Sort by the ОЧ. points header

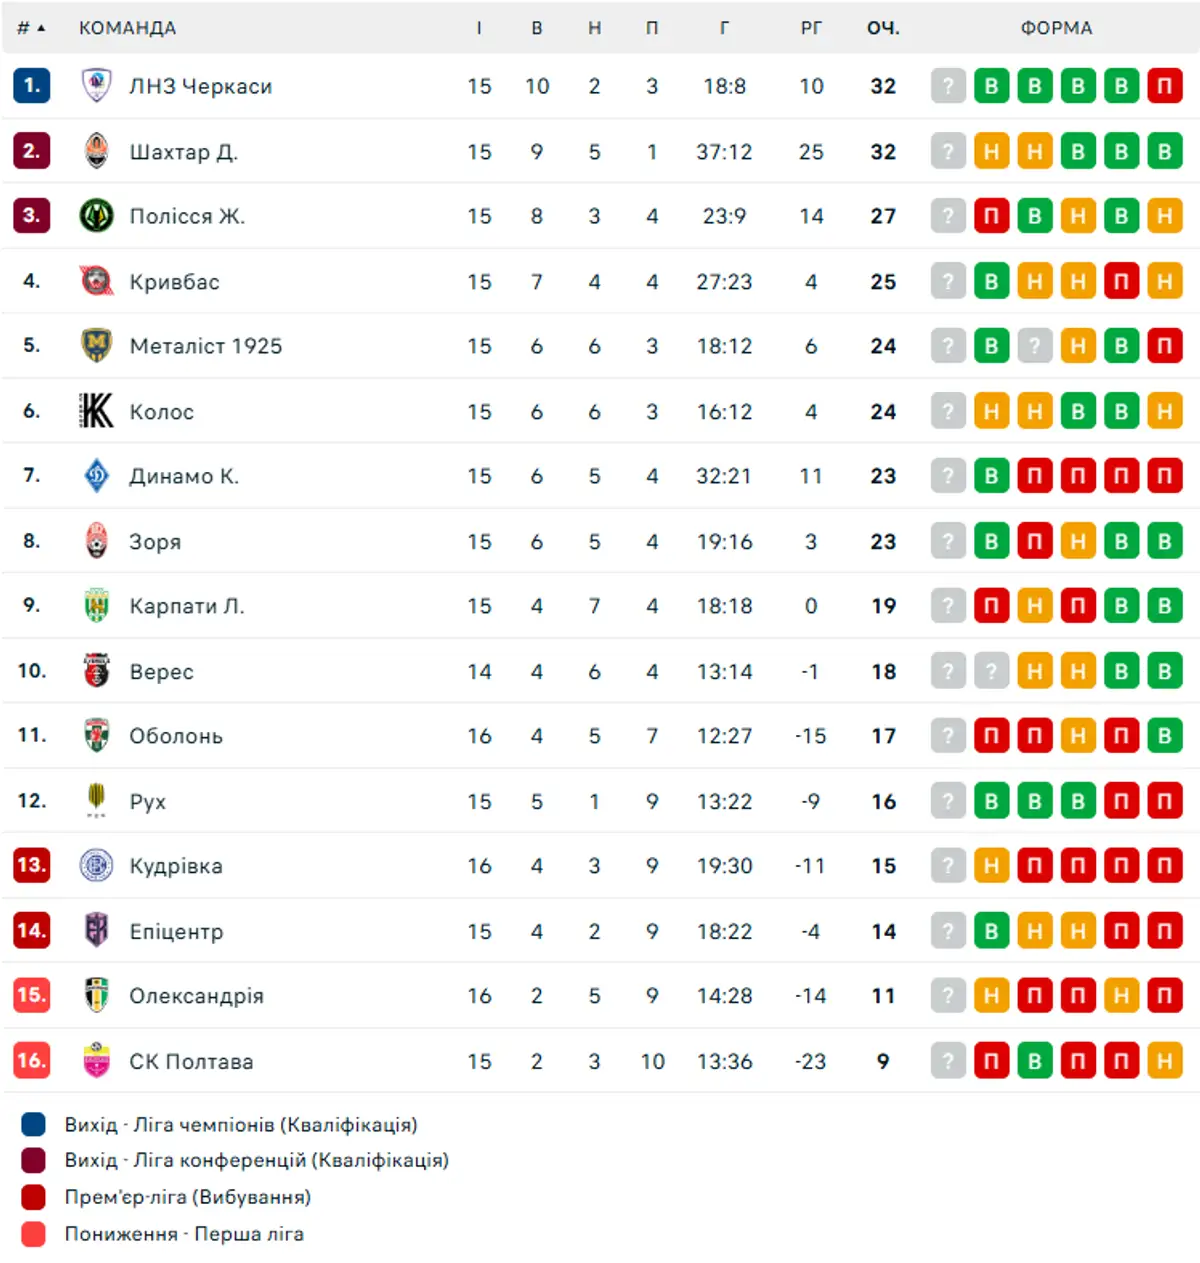tap(883, 28)
